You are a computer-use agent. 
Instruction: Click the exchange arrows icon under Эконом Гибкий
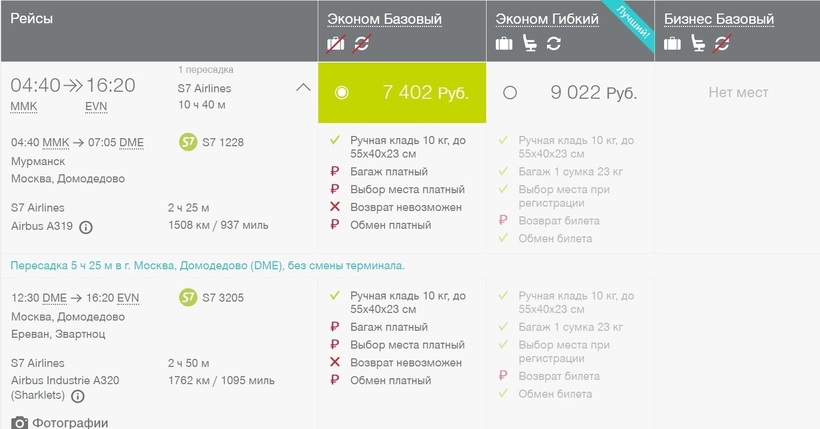pos(553,44)
